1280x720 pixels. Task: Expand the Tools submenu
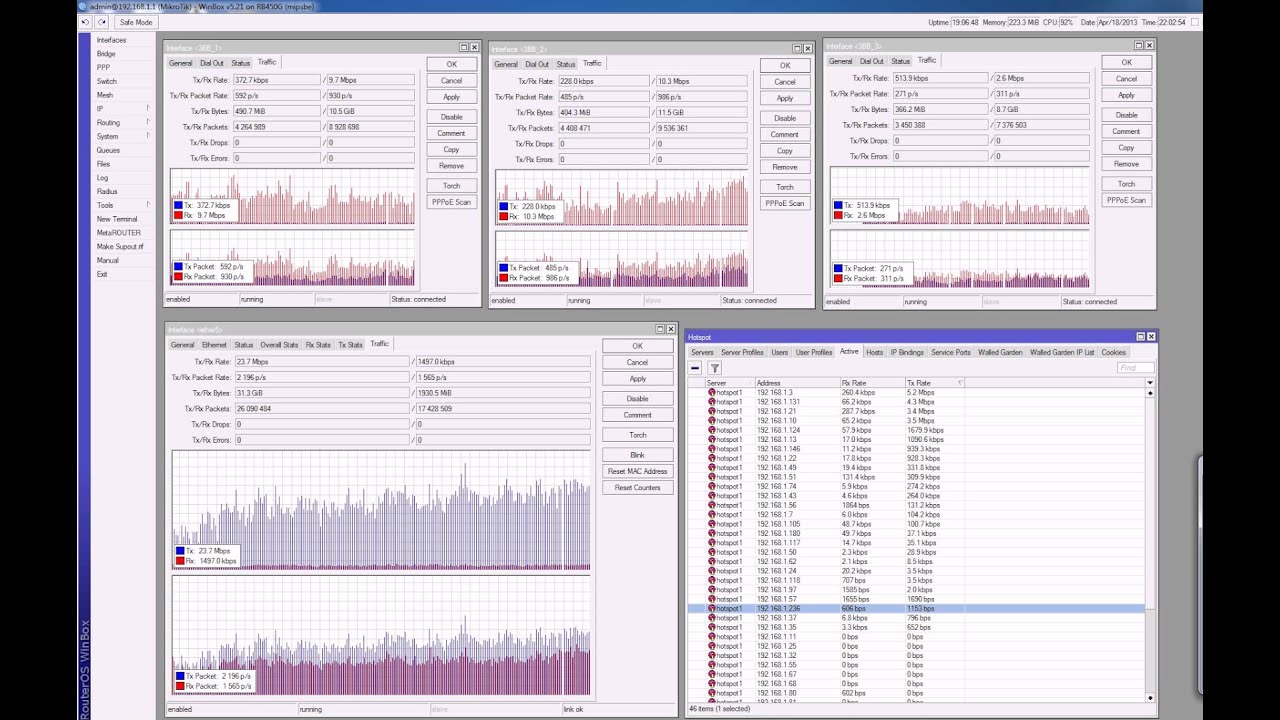pos(148,205)
